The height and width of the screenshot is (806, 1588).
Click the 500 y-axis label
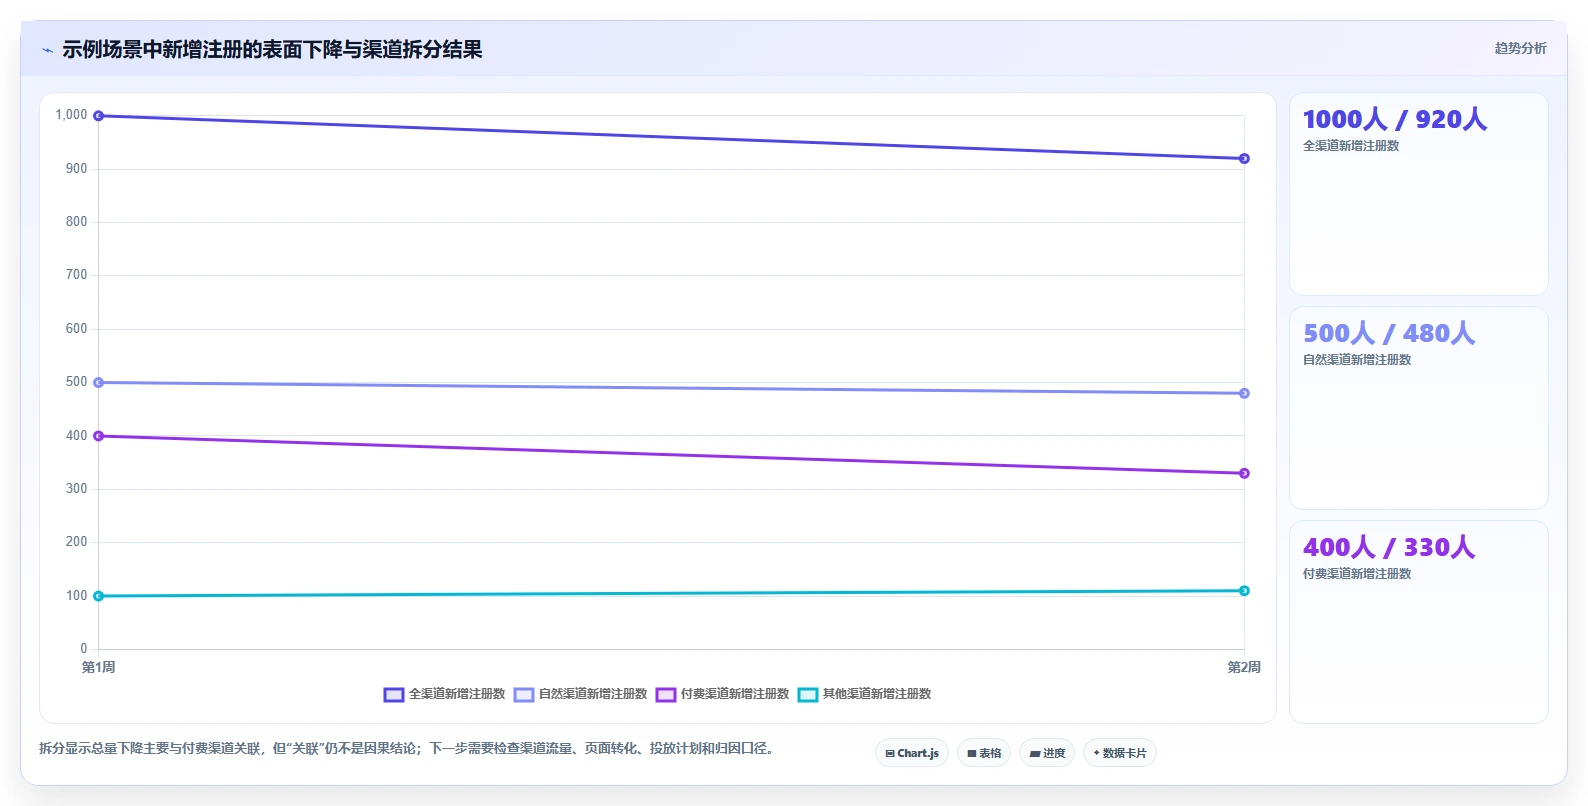point(76,382)
